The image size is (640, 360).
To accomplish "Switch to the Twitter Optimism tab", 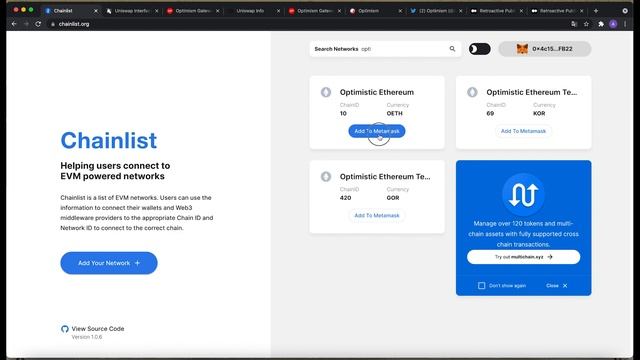I will (436, 11).
